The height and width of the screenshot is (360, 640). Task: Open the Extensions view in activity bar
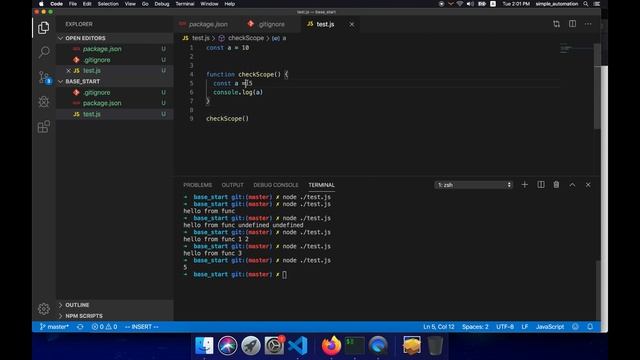click(44, 127)
